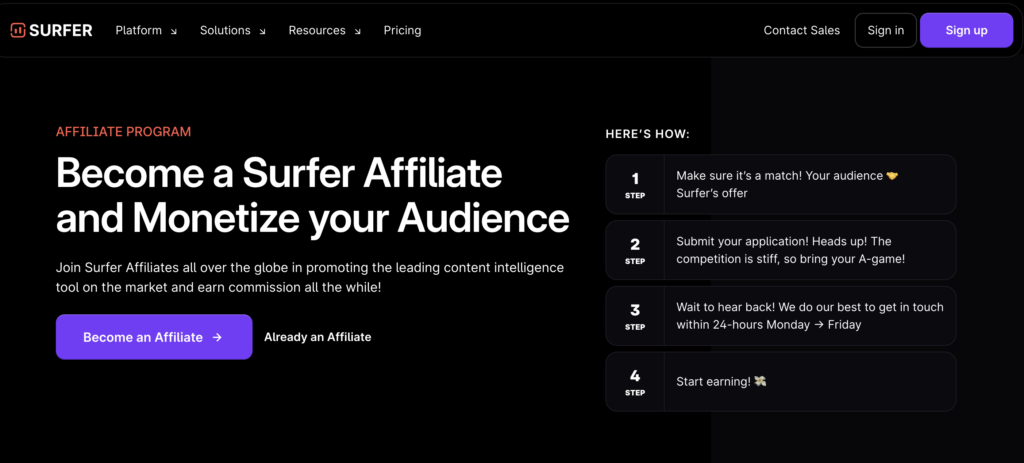Image resolution: width=1024 pixels, height=463 pixels.
Task: Click the flying money emoji in step 4
Action: pos(760,381)
